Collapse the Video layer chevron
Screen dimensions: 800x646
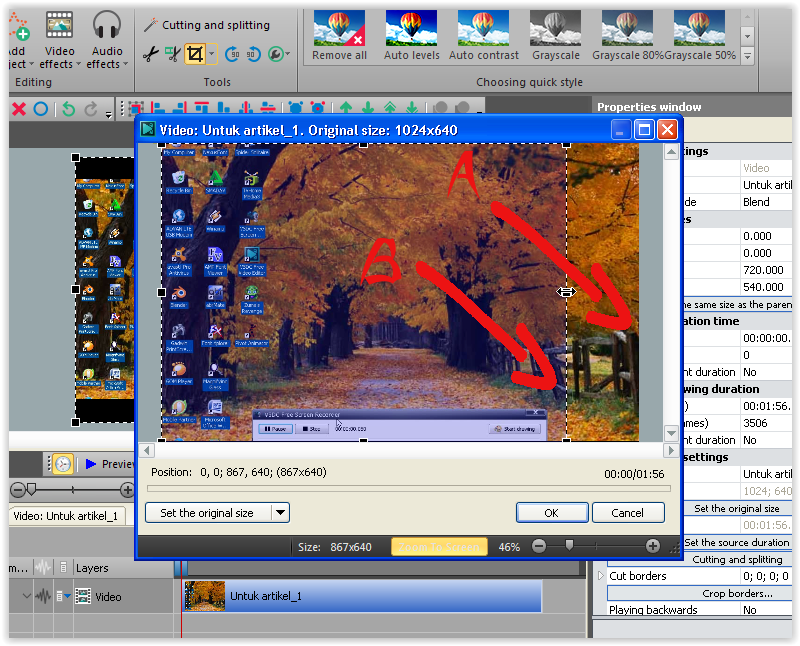(x=27, y=596)
